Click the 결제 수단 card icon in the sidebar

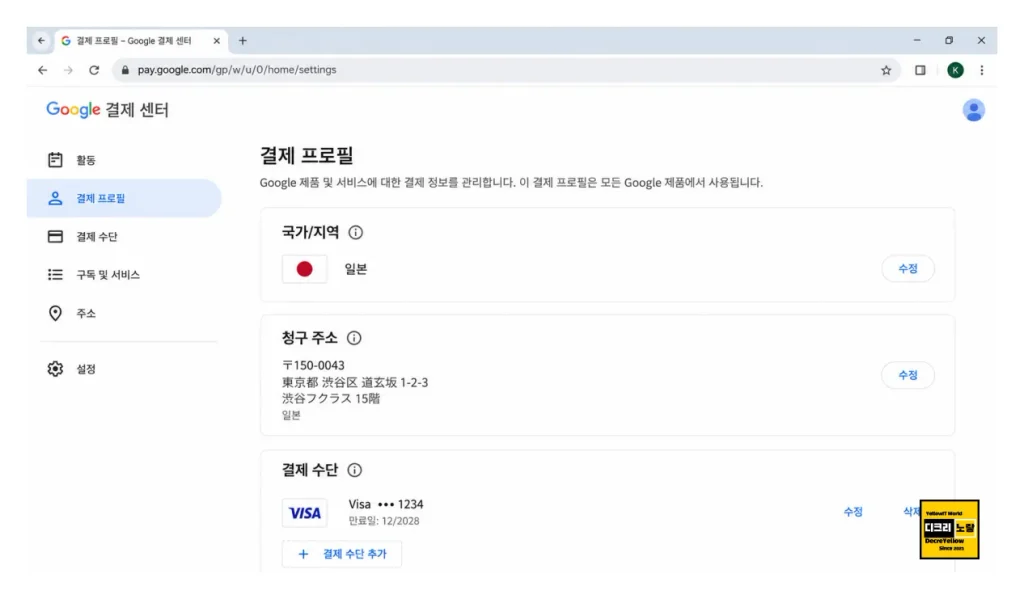[x=56, y=236]
